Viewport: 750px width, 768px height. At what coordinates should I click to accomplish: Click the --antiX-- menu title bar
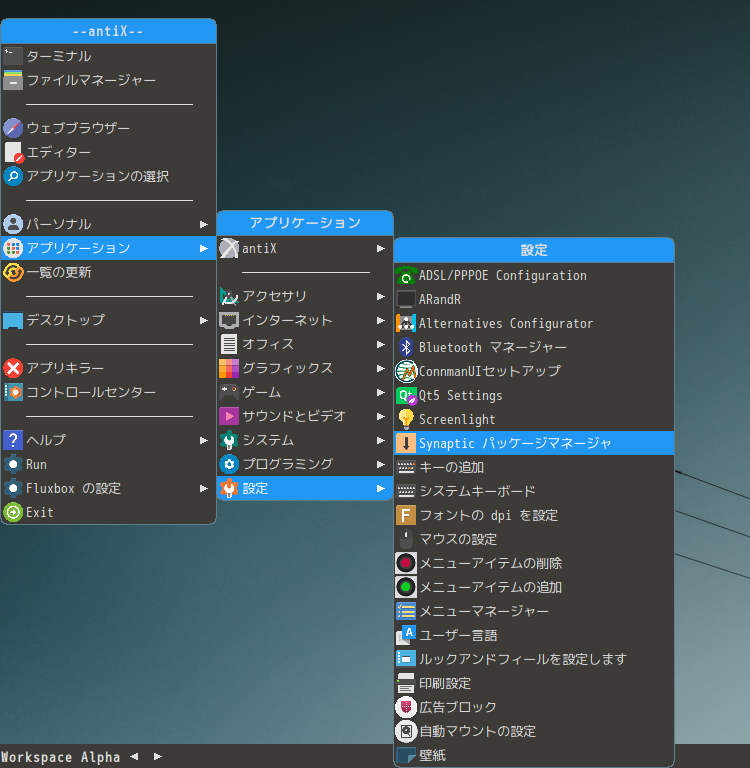click(108, 31)
